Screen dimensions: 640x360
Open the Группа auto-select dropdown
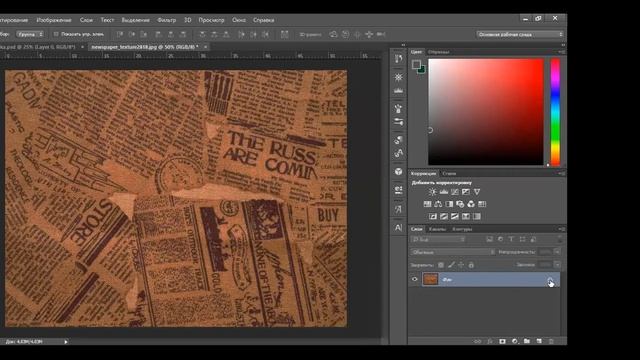point(30,34)
